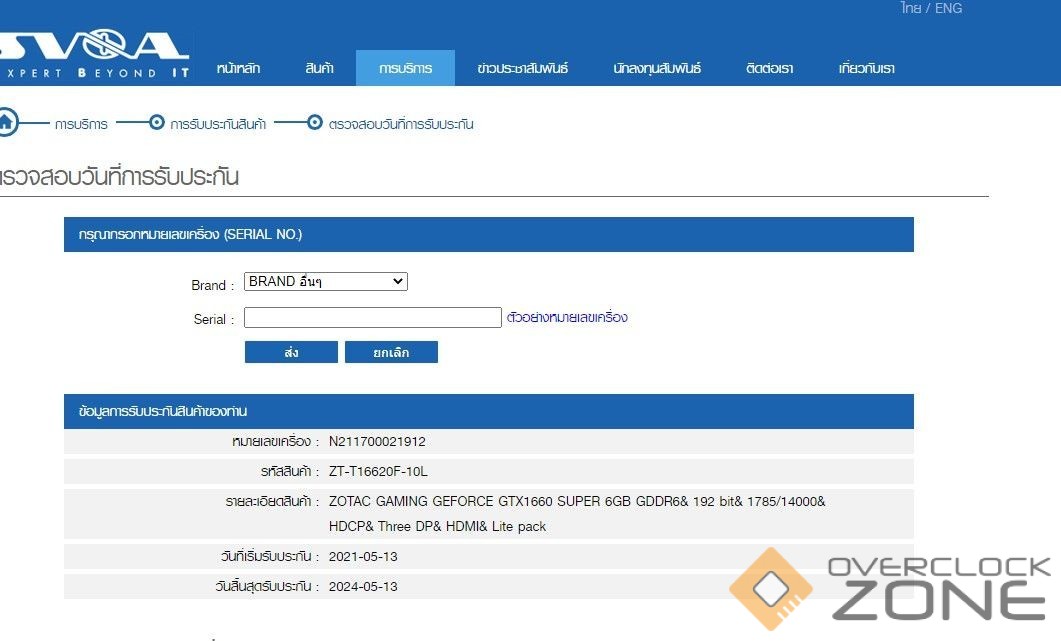Open the ตัวอย่างหมายเลขเครื่อง example link
Viewport: 1061px width, 641px height.
tap(567, 318)
